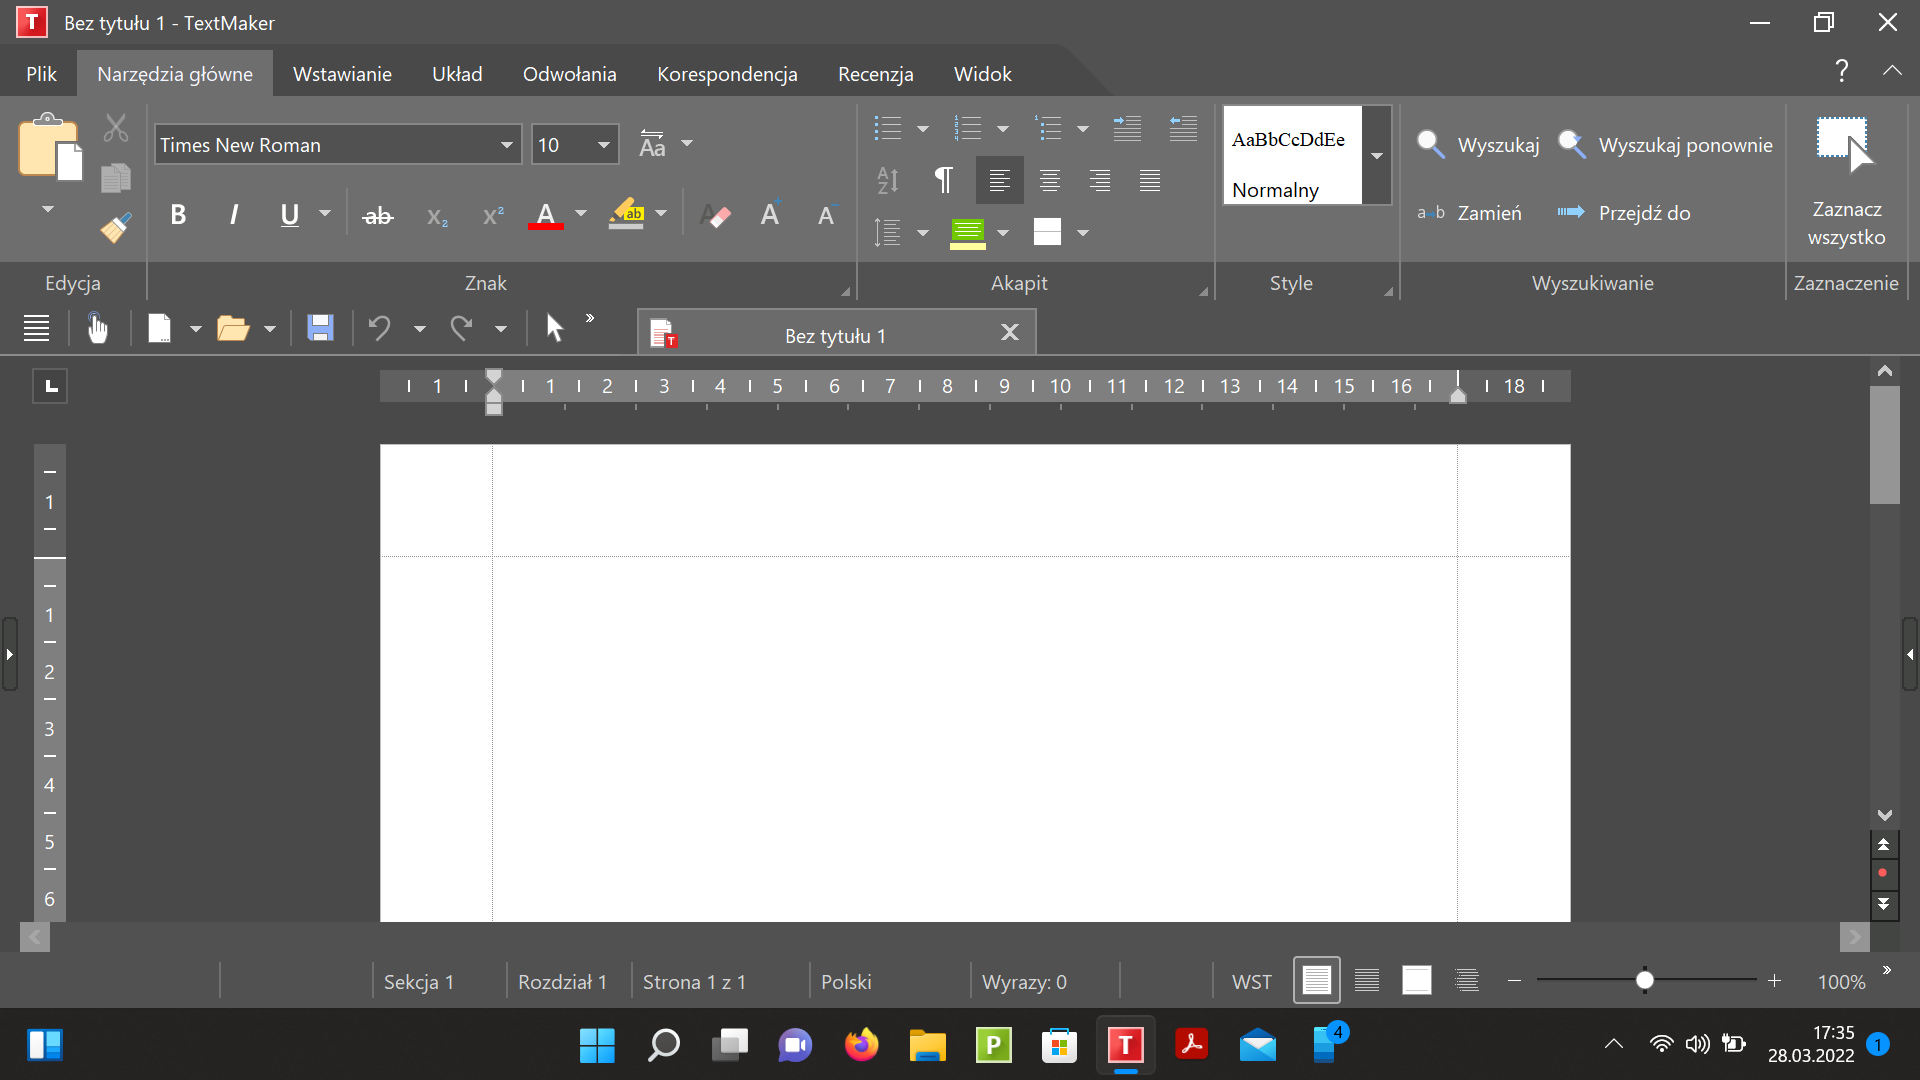
Task: Click the Sort paragraphs A-Z icon
Action: pyautogui.click(x=888, y=180)
